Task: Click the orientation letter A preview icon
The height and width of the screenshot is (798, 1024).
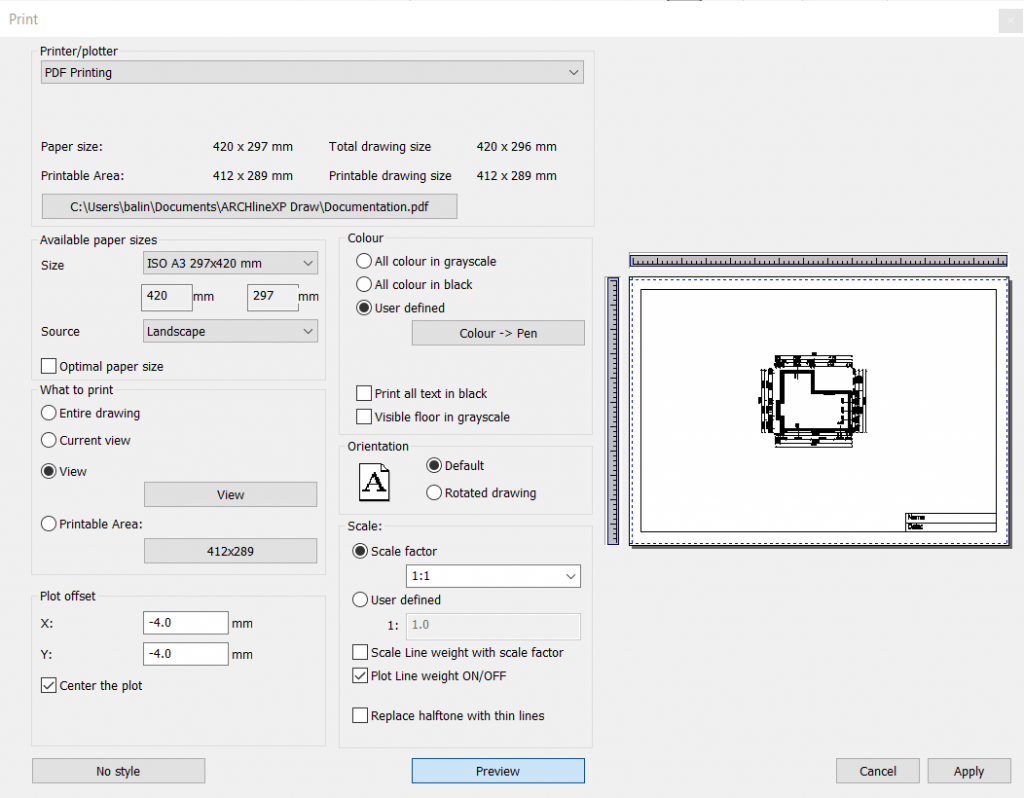Action: [373, 481]
